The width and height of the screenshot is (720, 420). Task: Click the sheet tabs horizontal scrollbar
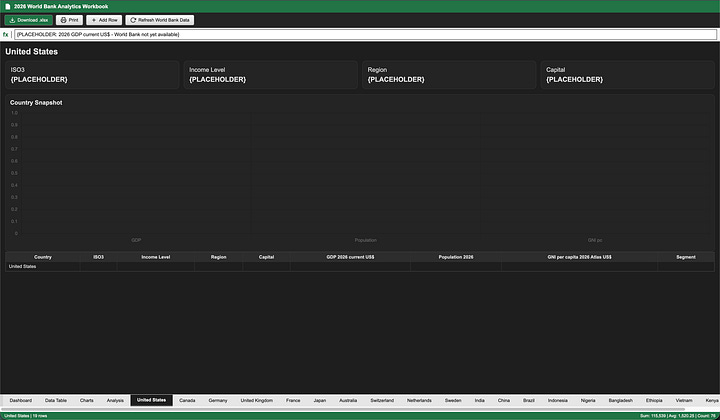(x=343, y=409)
